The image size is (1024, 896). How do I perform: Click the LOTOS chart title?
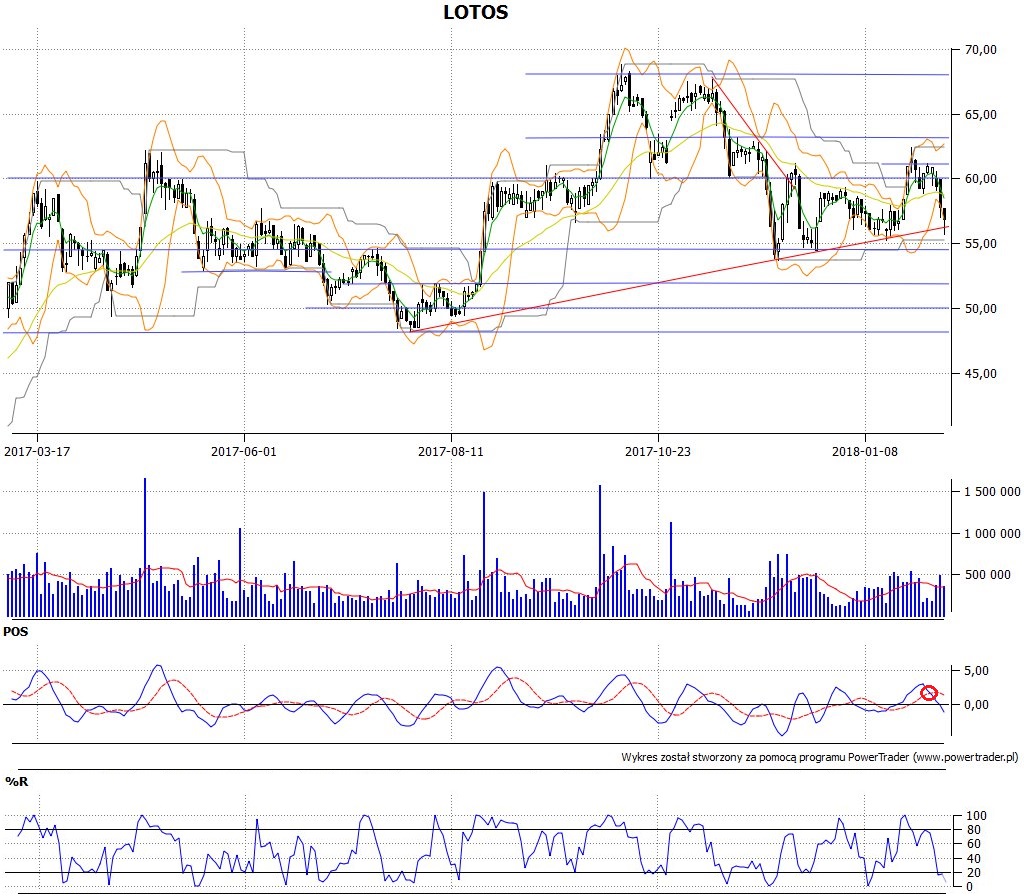[475, 12]
